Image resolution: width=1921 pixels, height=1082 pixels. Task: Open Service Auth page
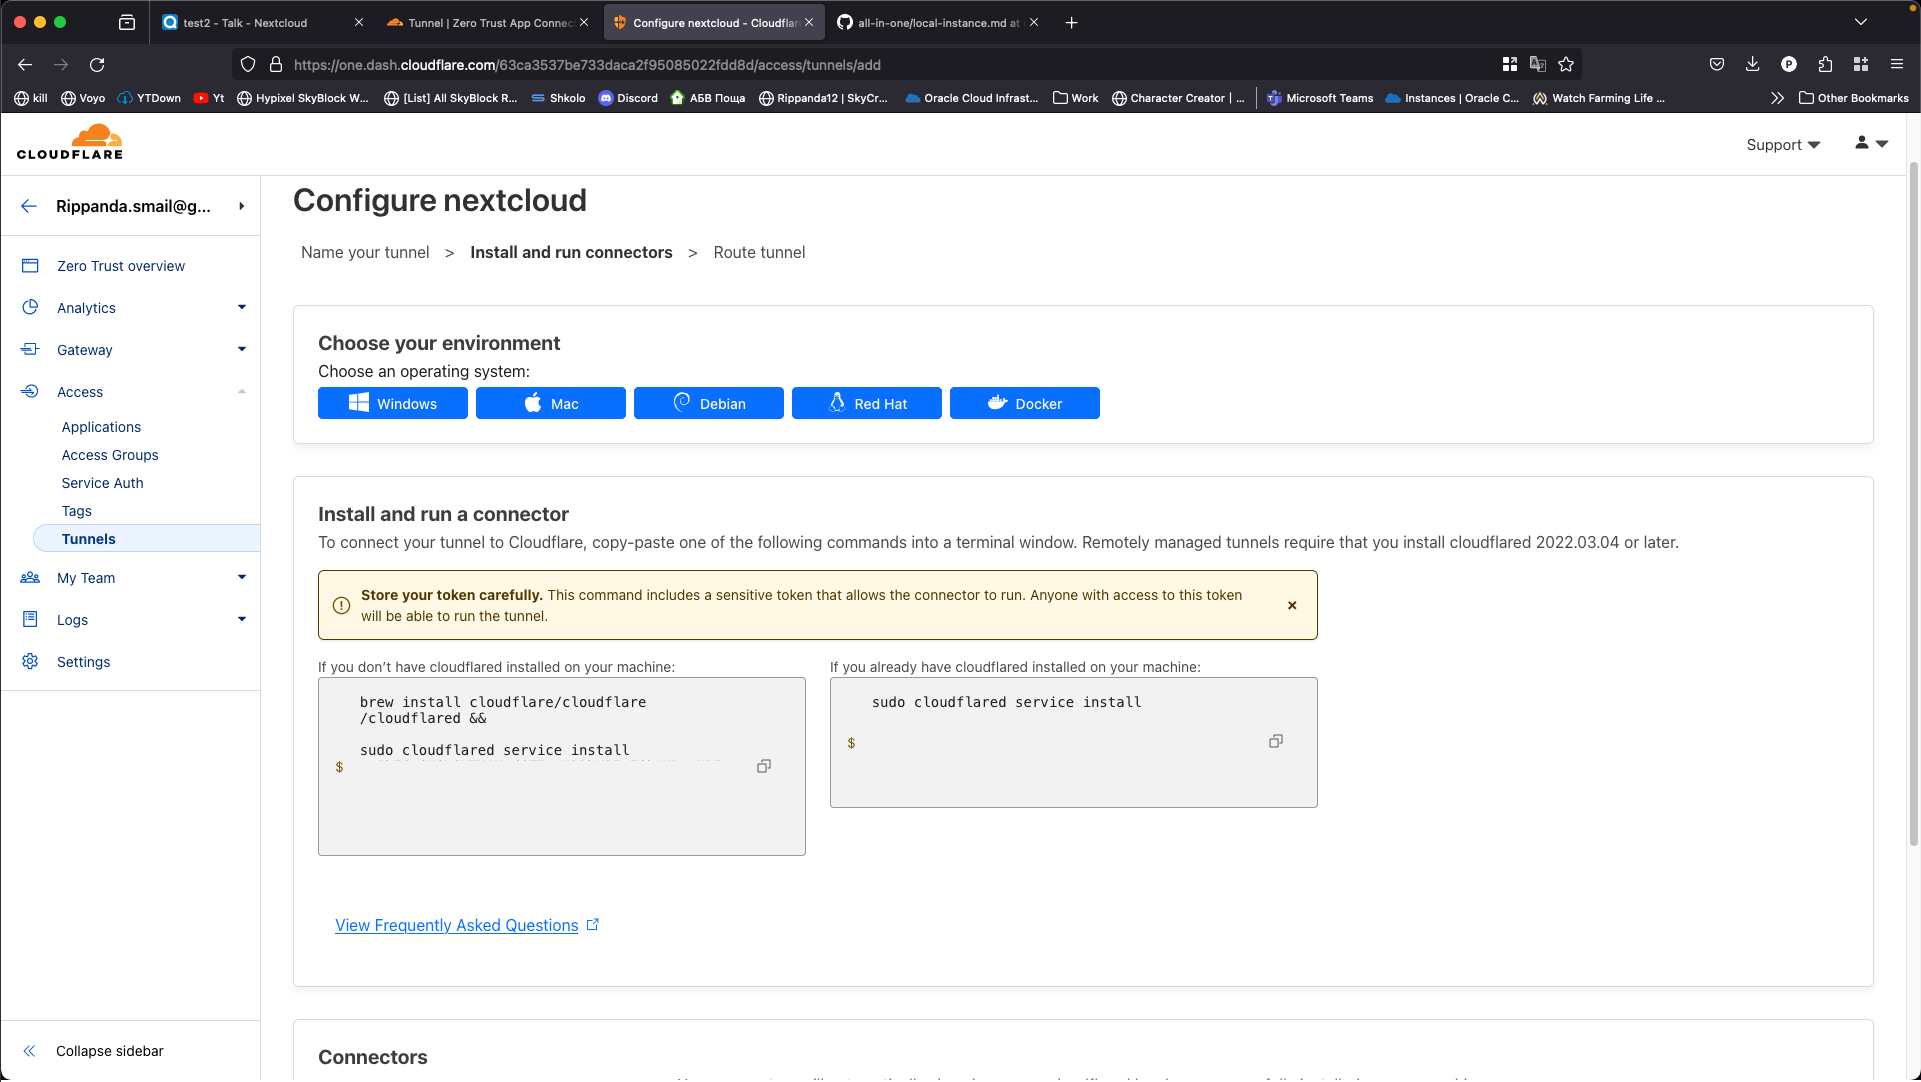102,483
